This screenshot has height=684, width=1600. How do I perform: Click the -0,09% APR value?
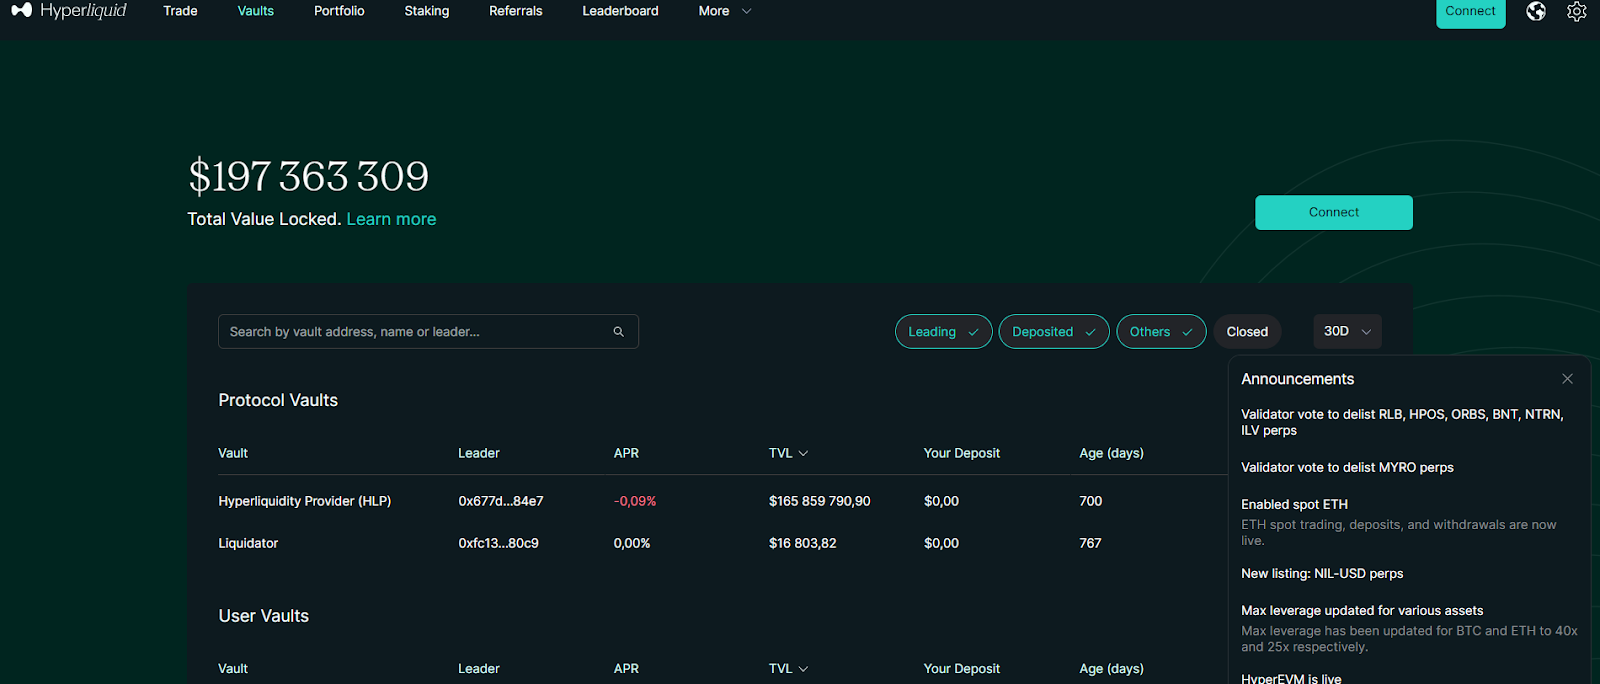coord(635,501)
